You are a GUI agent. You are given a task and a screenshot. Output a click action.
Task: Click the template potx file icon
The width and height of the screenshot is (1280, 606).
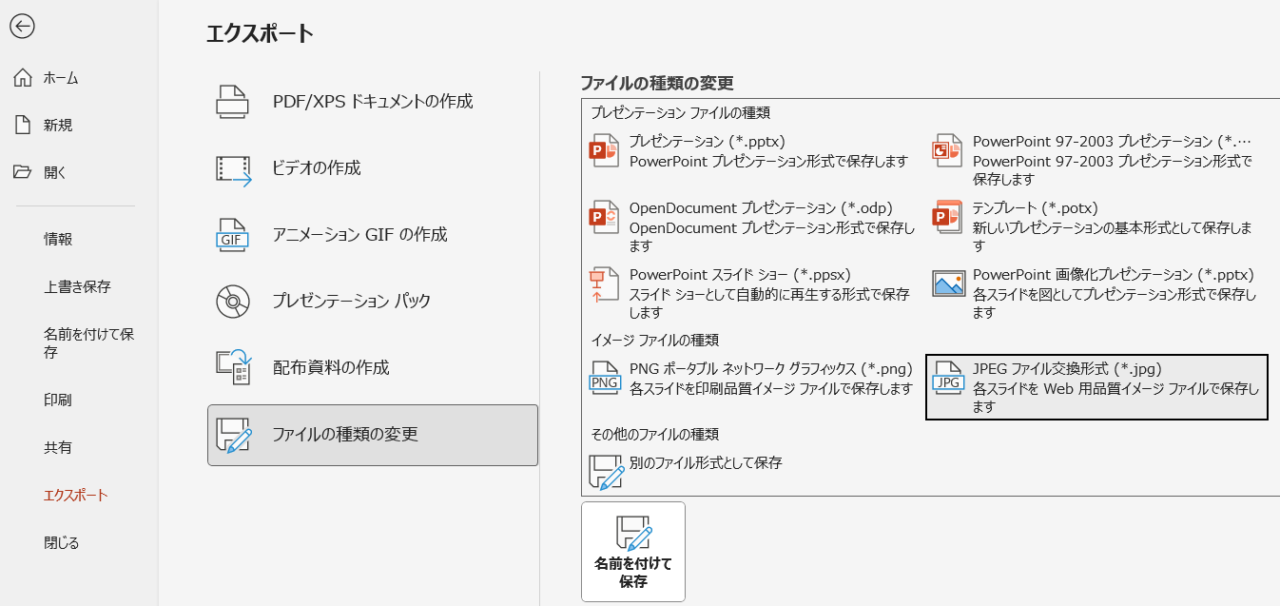coord(948,218)
